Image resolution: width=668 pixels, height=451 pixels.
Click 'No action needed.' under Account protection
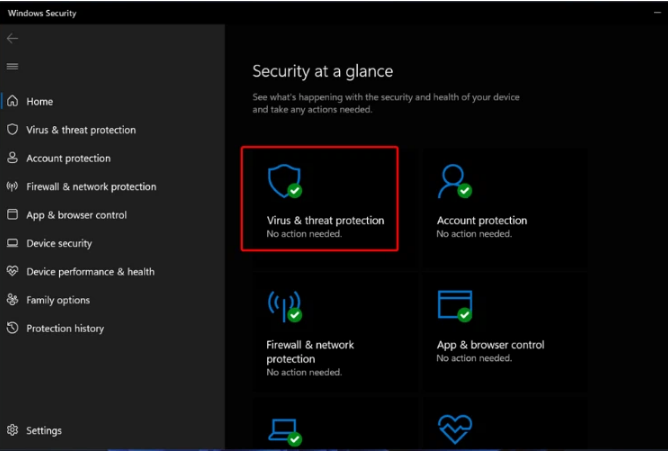[x=474, y=234]
